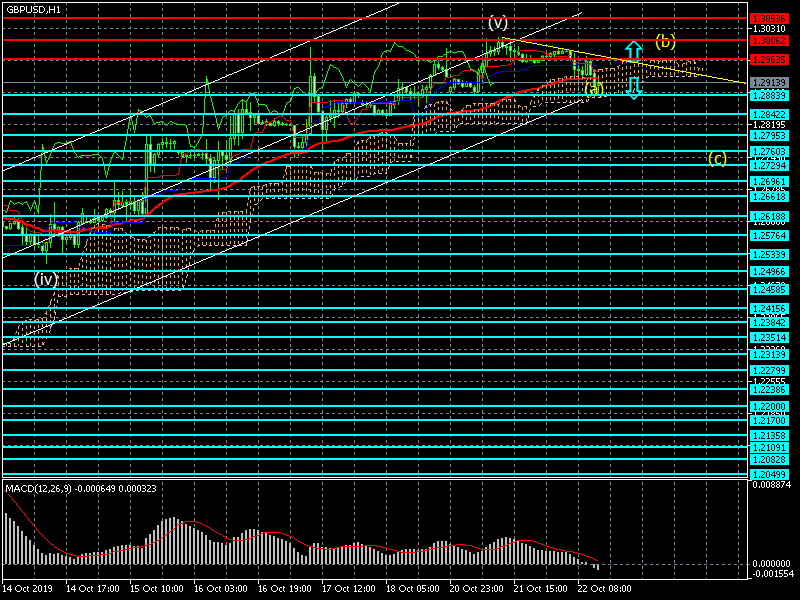The width and height of the screenshot is (800, 600).
Task: Click the 1.22386 level label
Action: point(769,390)
